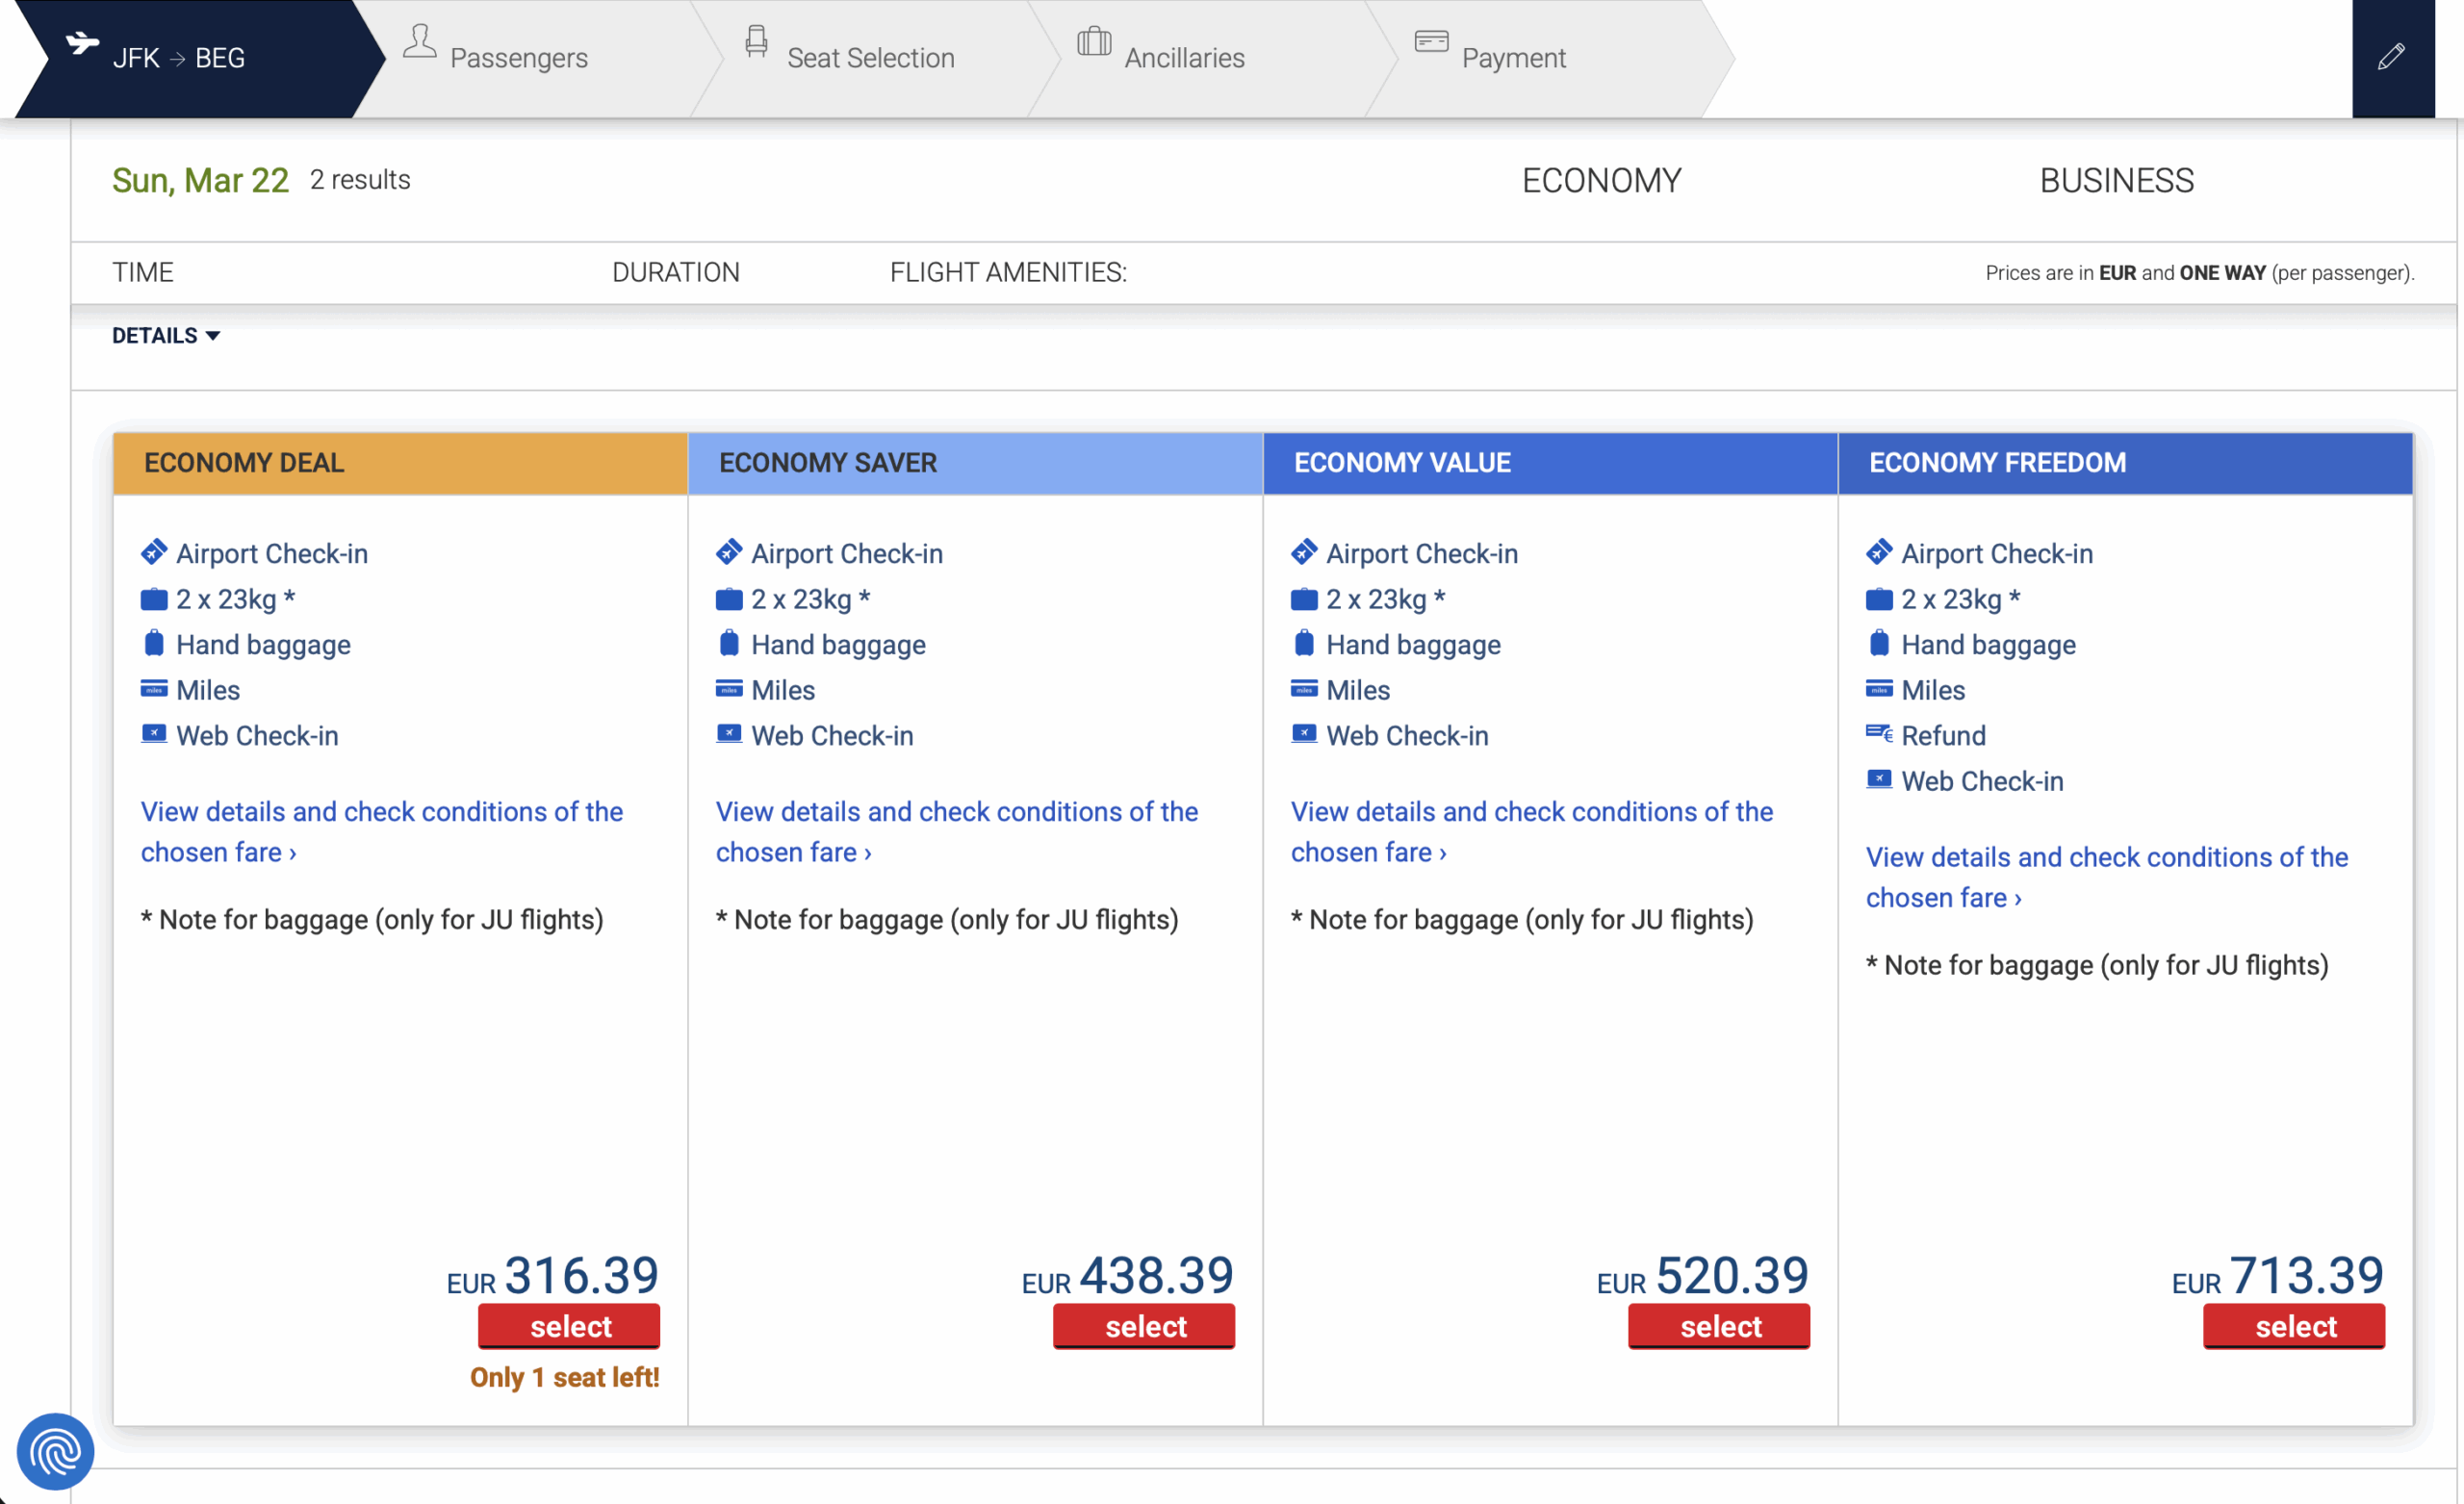Click the ECONOMY VALUE fare header
Screen dimensions: 2464x1504
(1549, 463)
